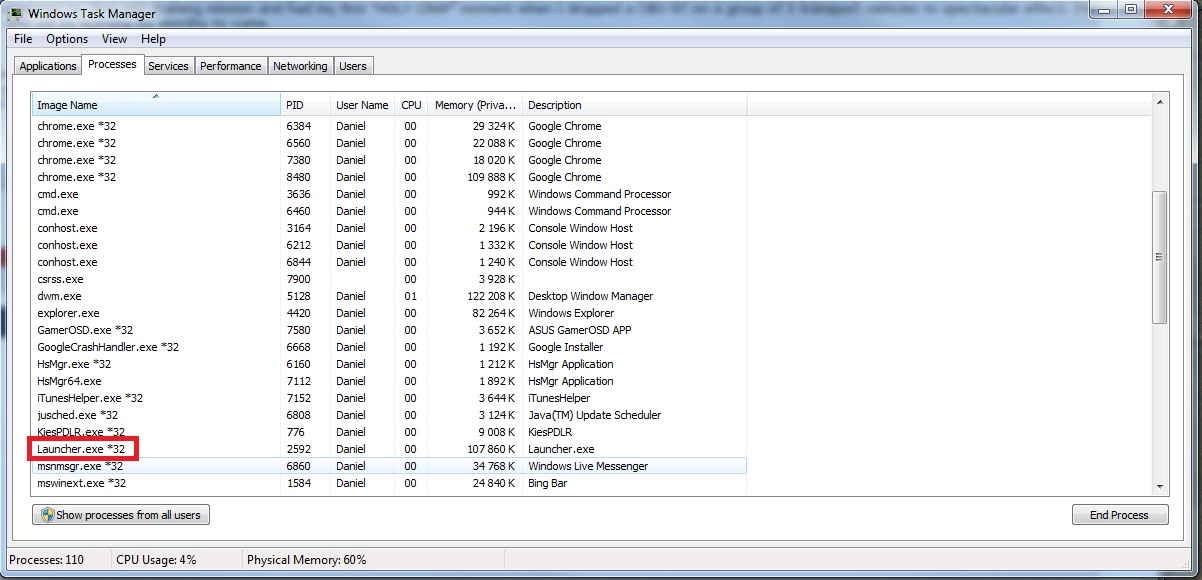Viewport: 1202px width, 580px height.
Task: Select the Processes tab
Action: (112, 64)
